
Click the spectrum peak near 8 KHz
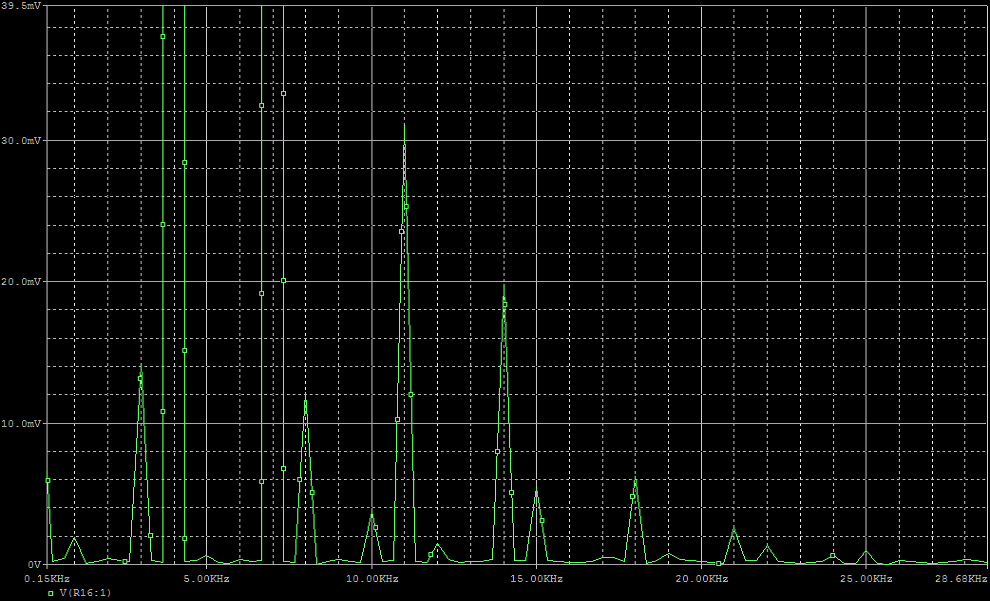[306, 396]
